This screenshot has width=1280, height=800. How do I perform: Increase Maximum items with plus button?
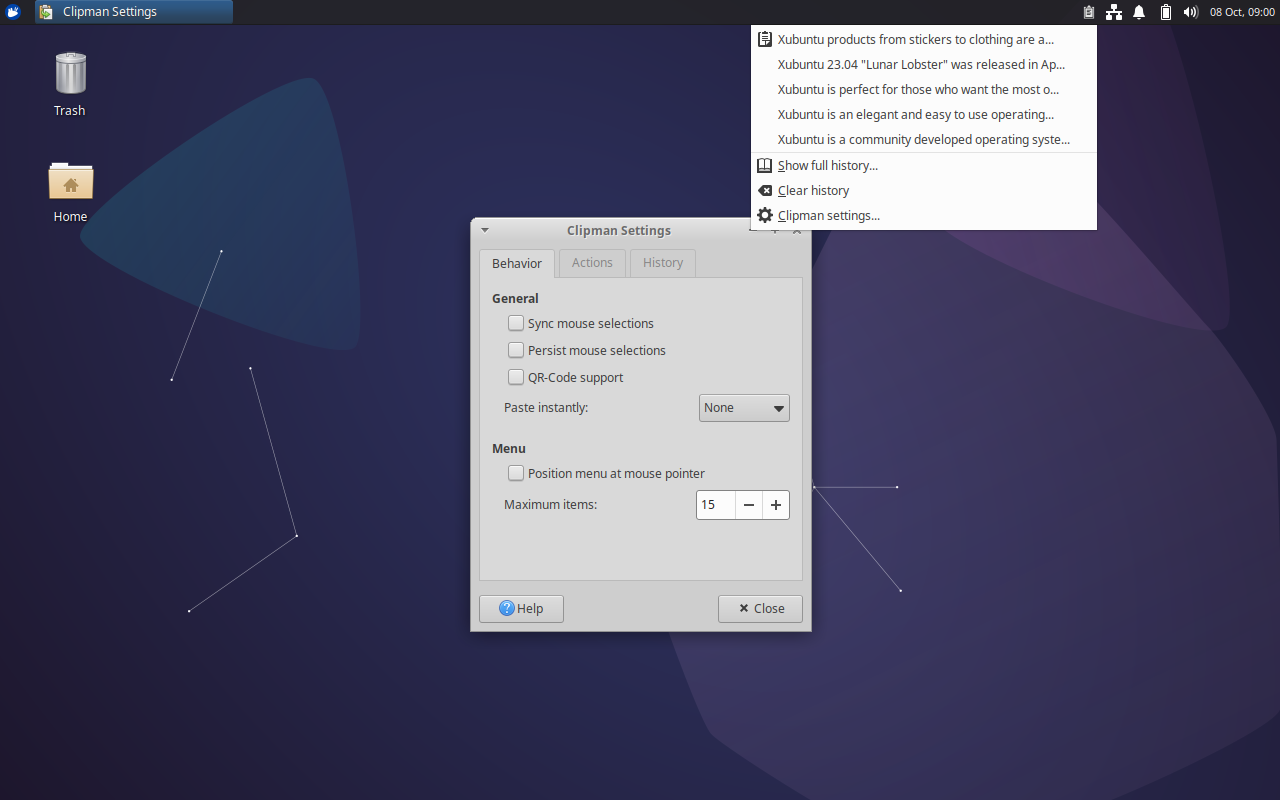776,505
